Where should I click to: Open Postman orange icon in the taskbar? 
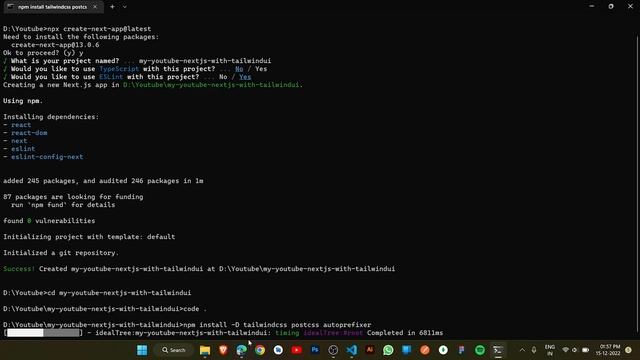click(x=425, y=350)
